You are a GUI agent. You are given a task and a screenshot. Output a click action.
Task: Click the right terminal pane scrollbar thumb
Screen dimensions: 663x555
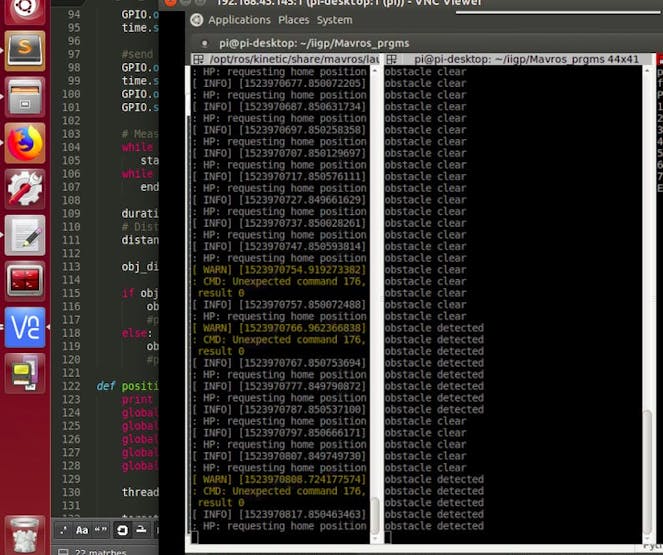(x=647, y=473)
